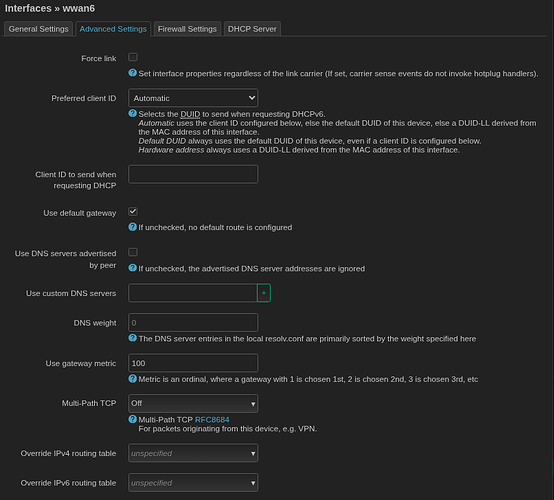Click help icon next to Multi-Path TCP description
This screenshot has height=500, width=554.
[x=132, y=419]
